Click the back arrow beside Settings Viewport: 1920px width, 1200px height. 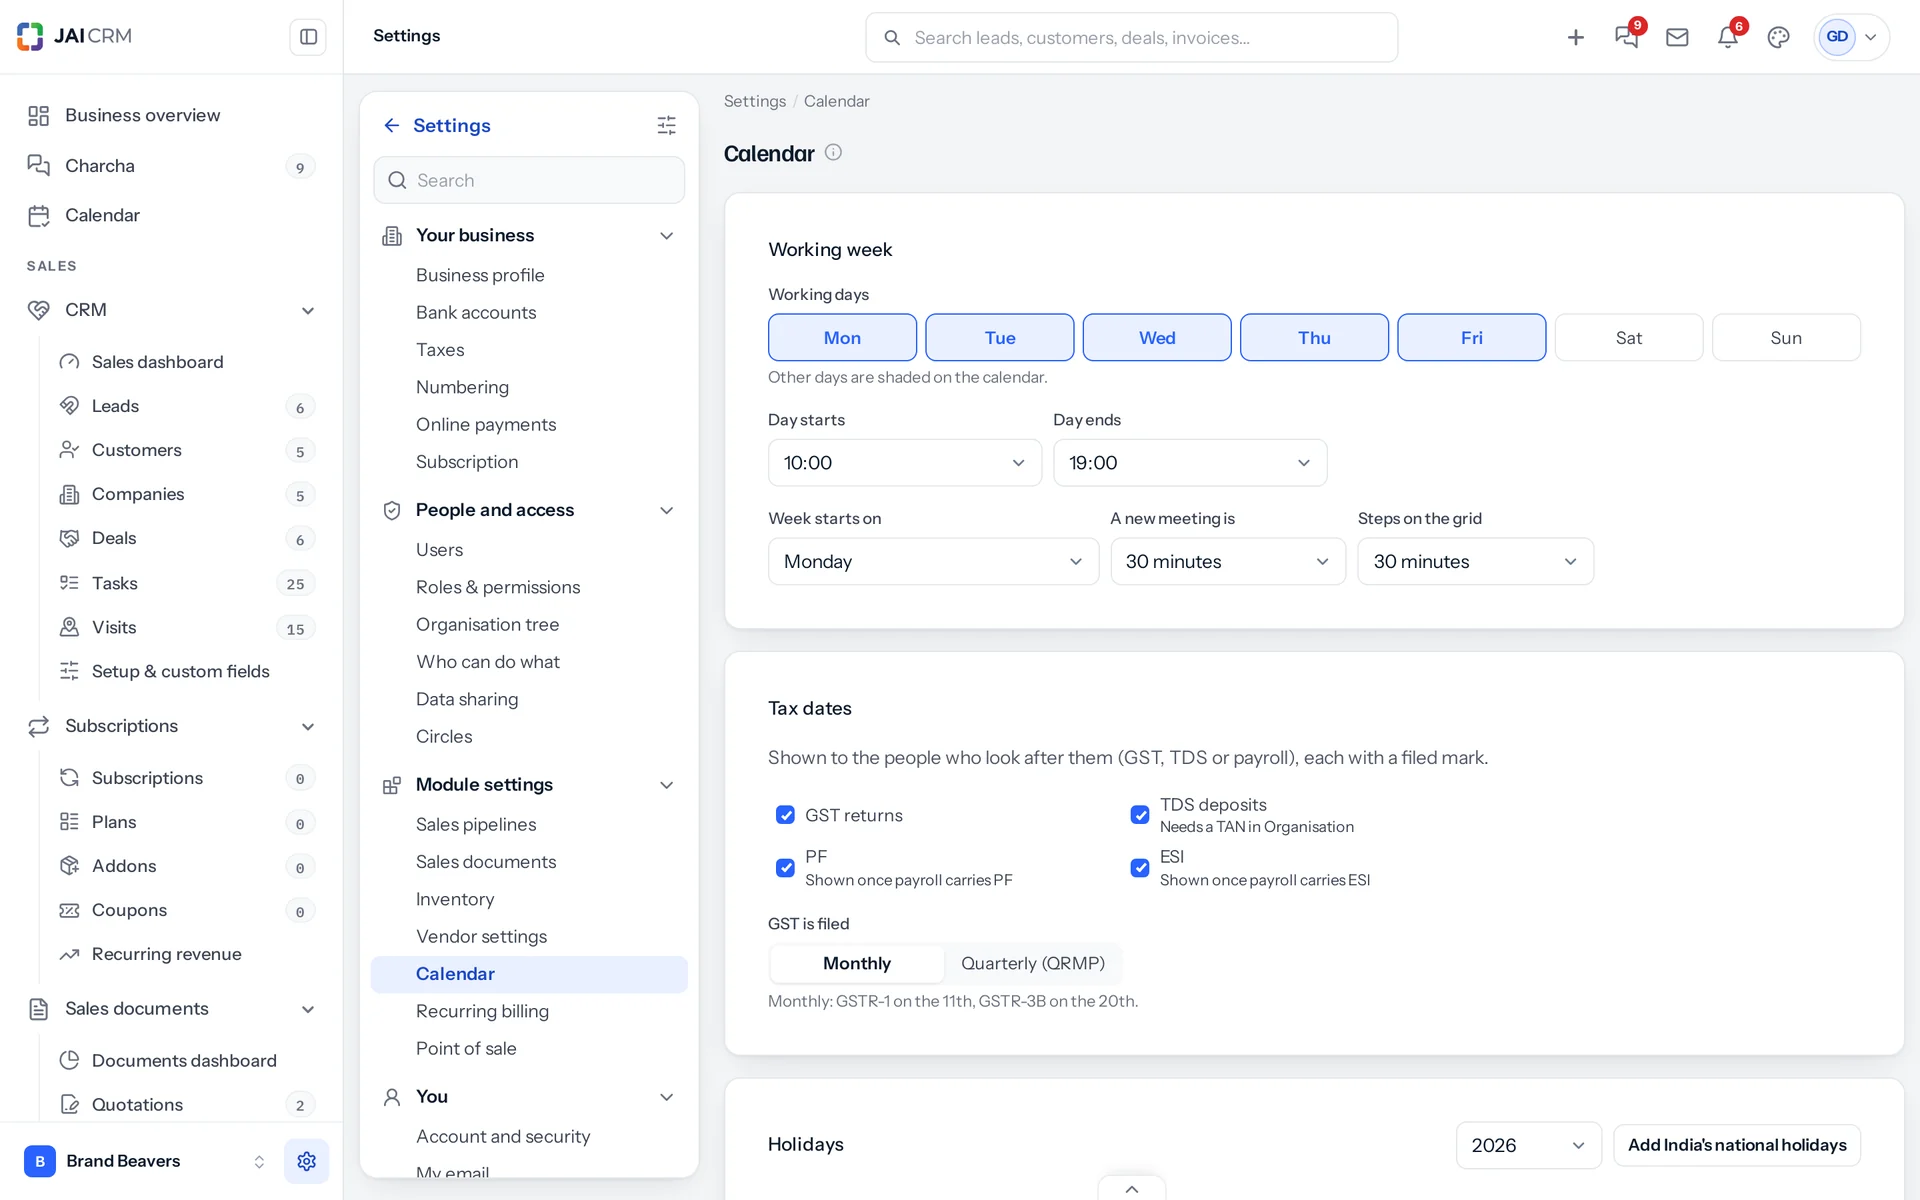(391, 125)
